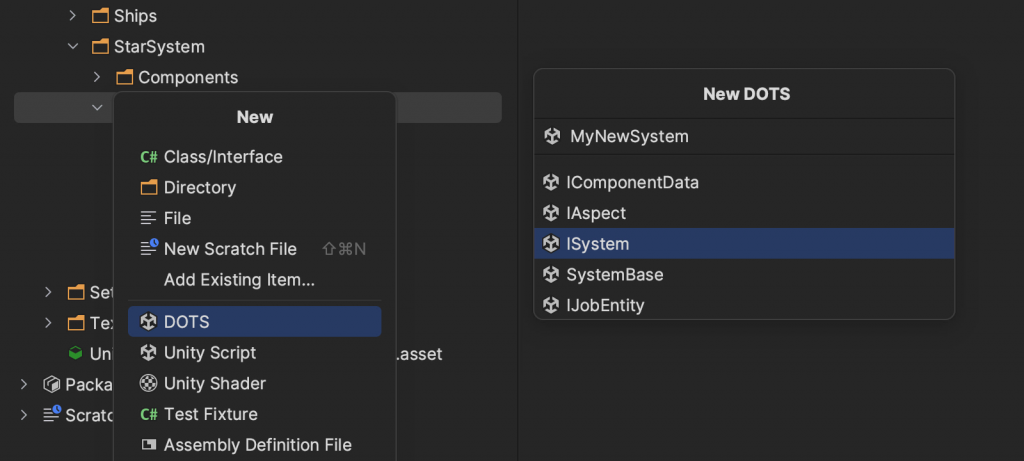Click the Unity icon next to SystemBase
Viewport: 1024px width, 461px height.
click(x=550, y=274)
